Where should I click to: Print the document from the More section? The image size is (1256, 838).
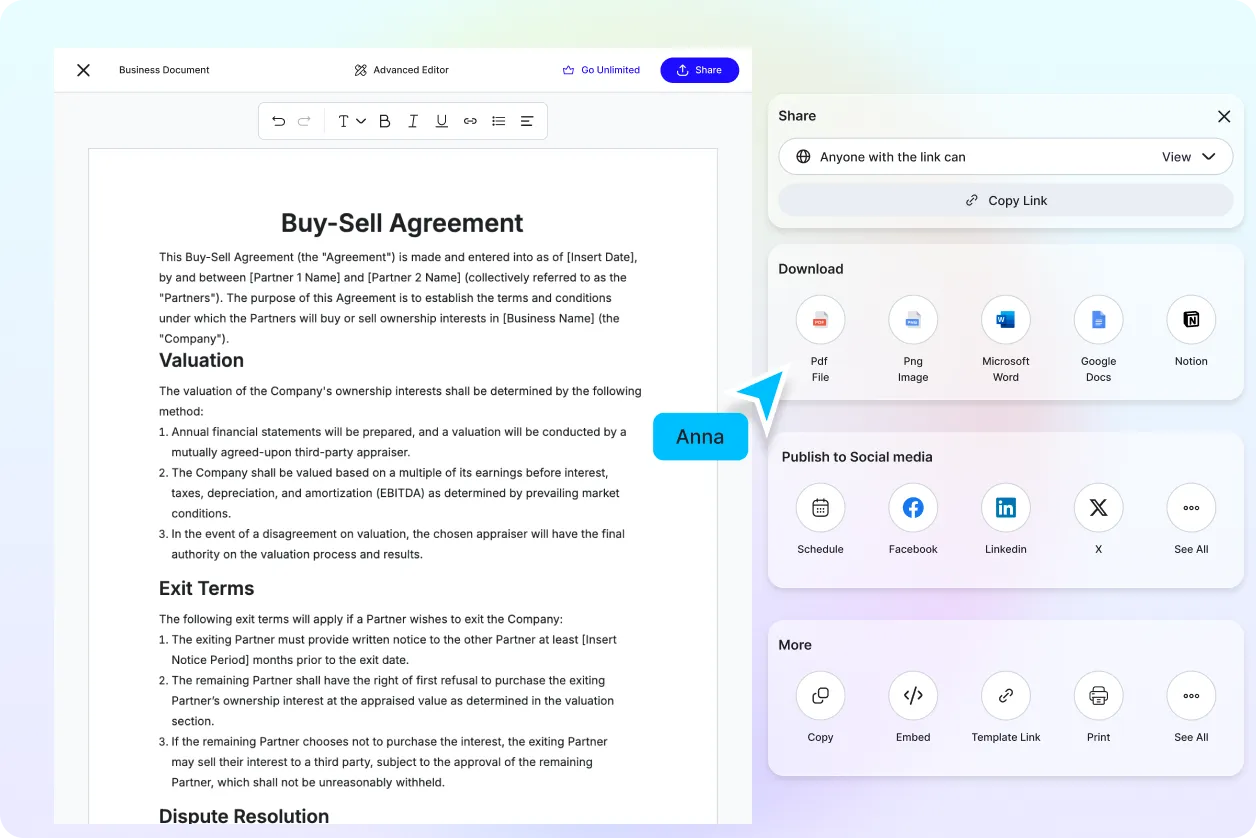tap(1098, 695)
